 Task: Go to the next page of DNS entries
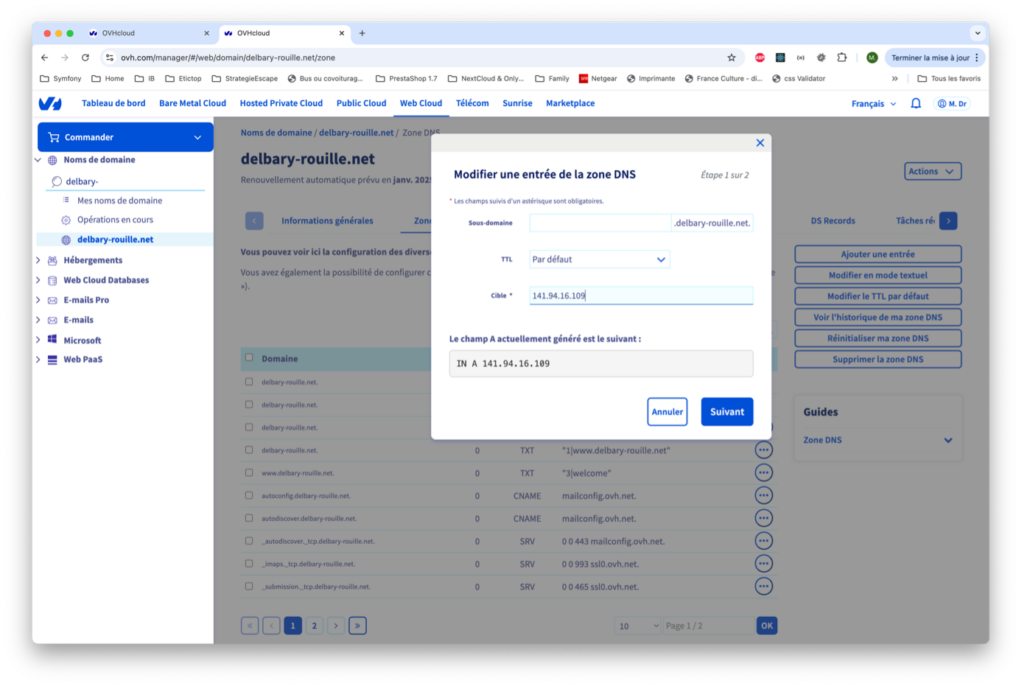point(336,626)
